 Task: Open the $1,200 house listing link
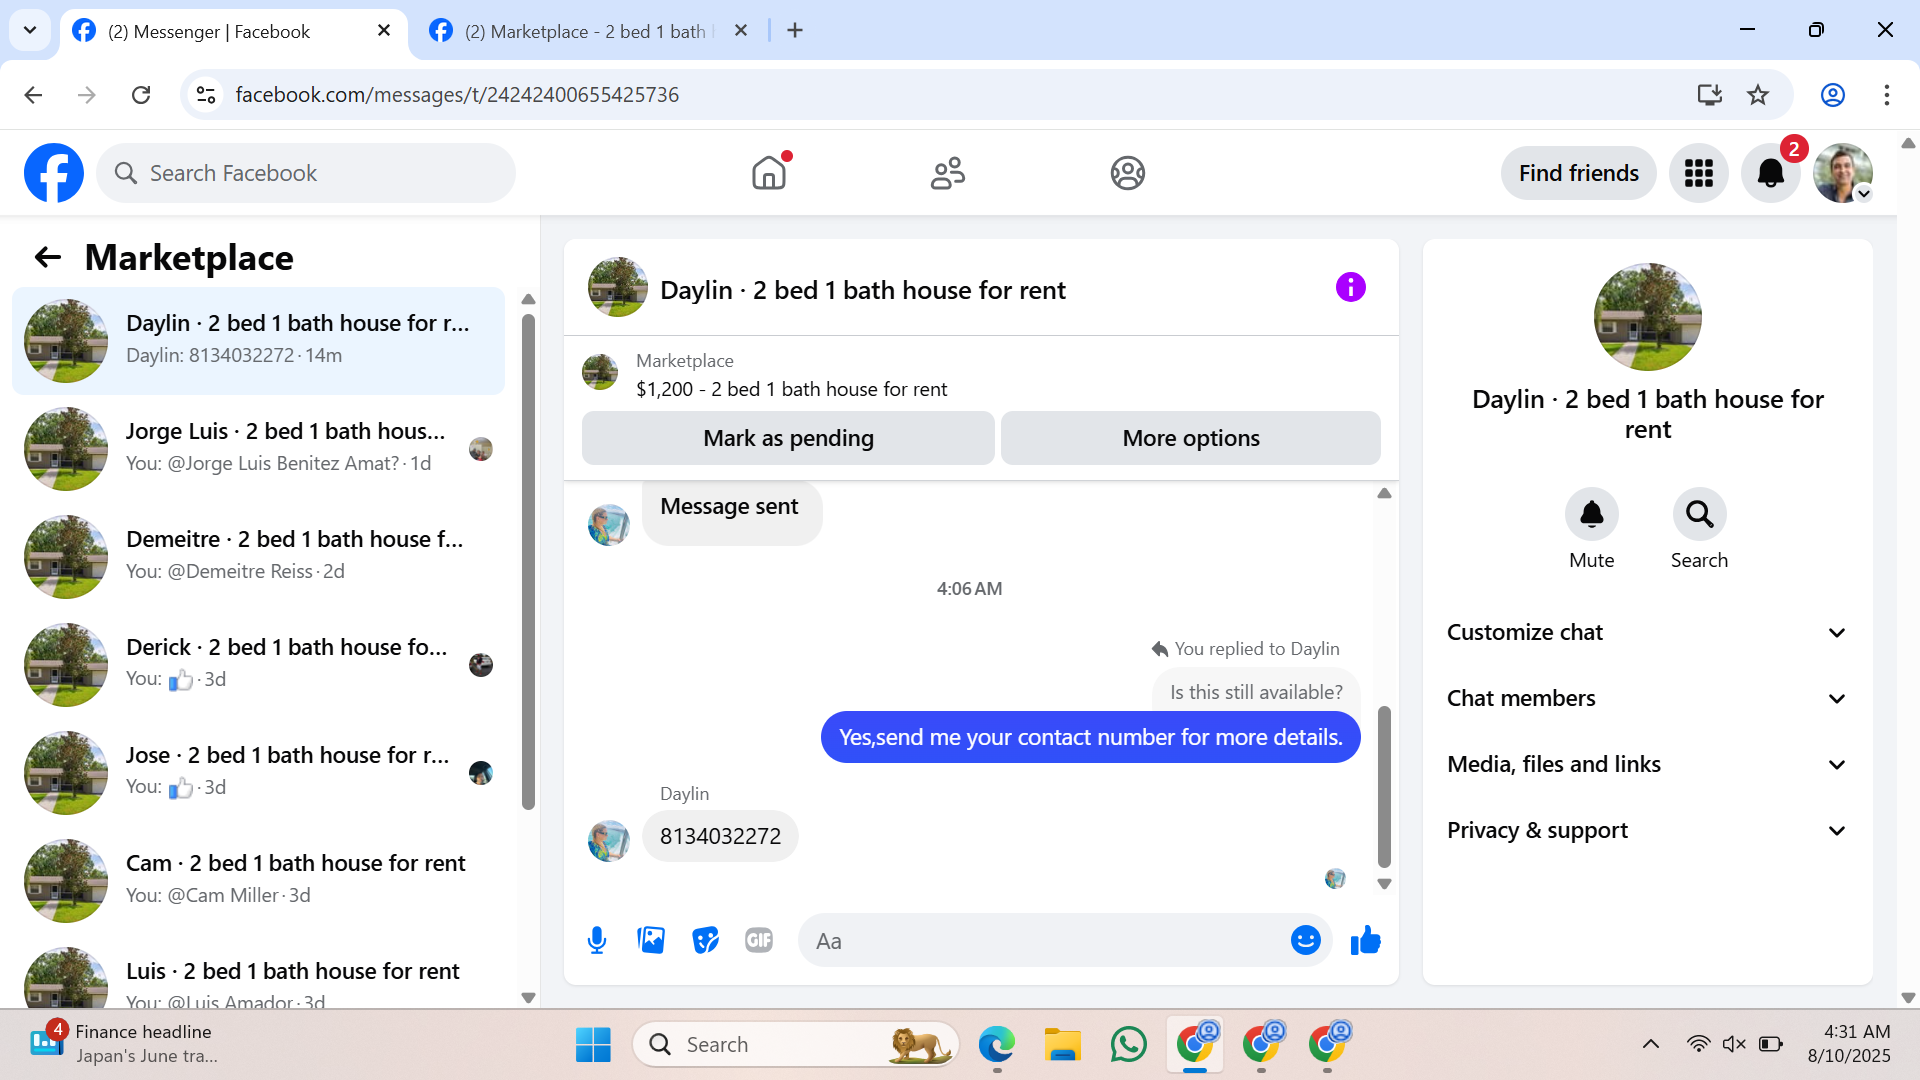[791, 389]
